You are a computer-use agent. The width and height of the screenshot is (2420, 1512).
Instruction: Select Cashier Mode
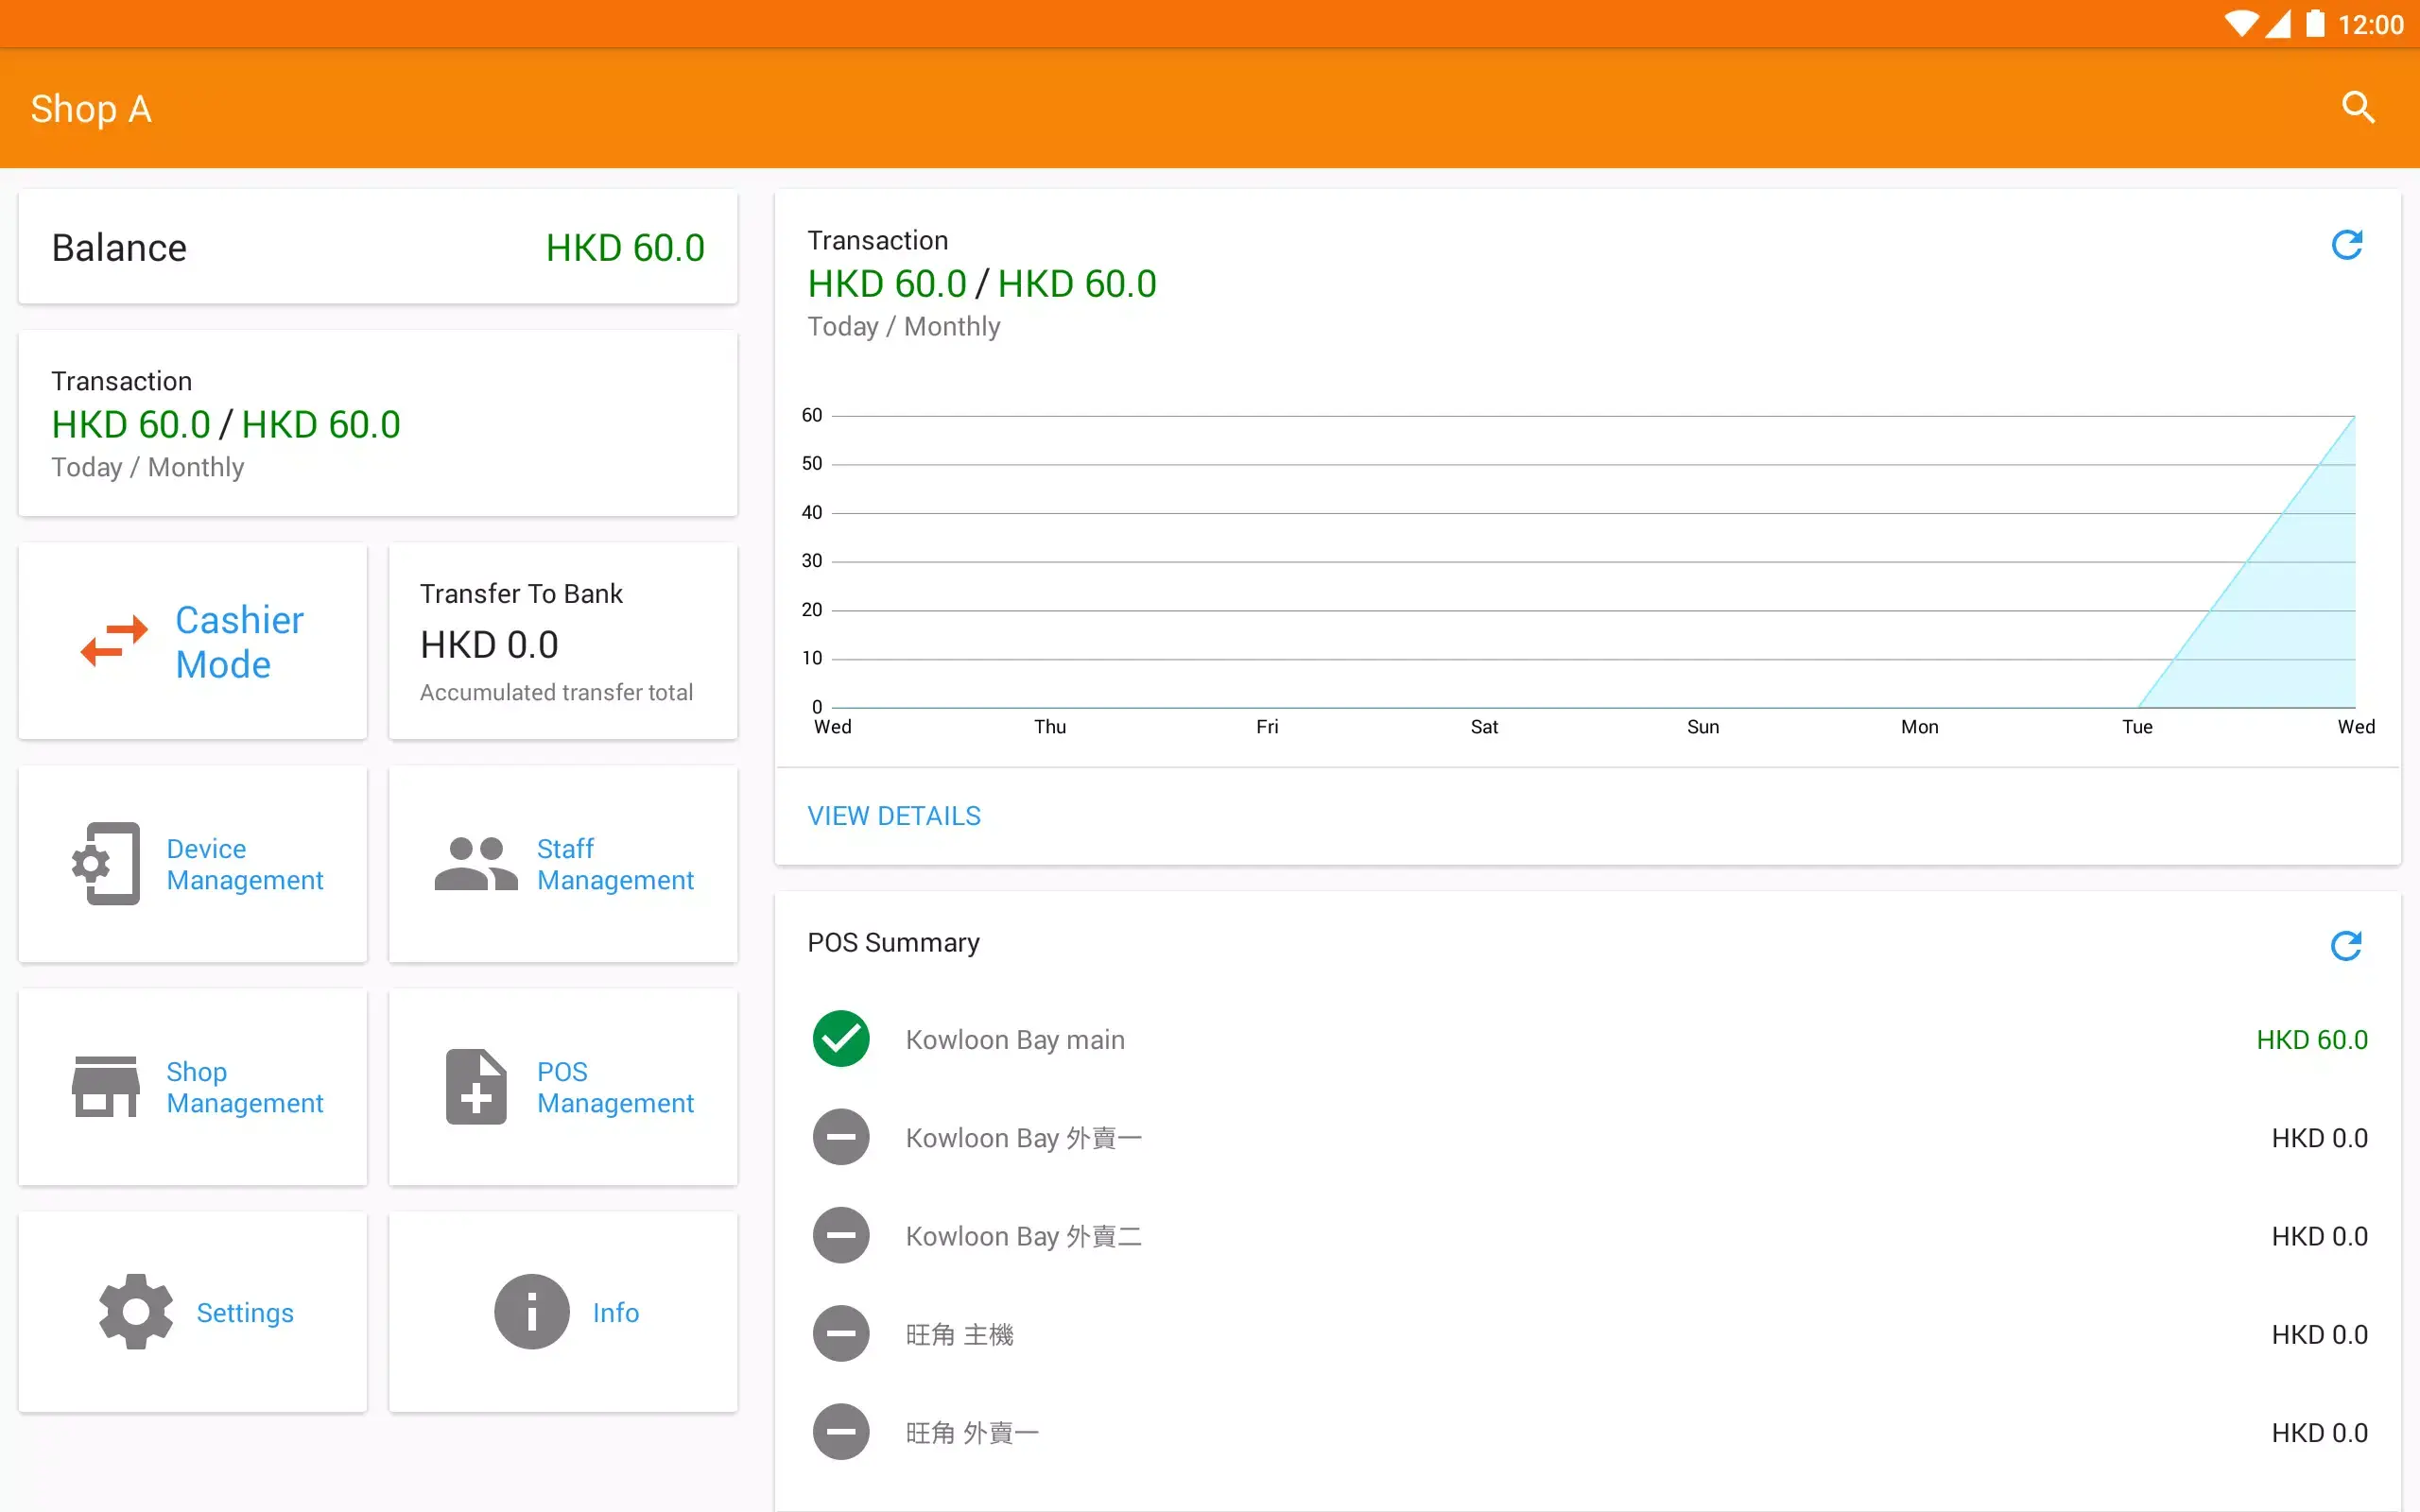click(192, 641)
